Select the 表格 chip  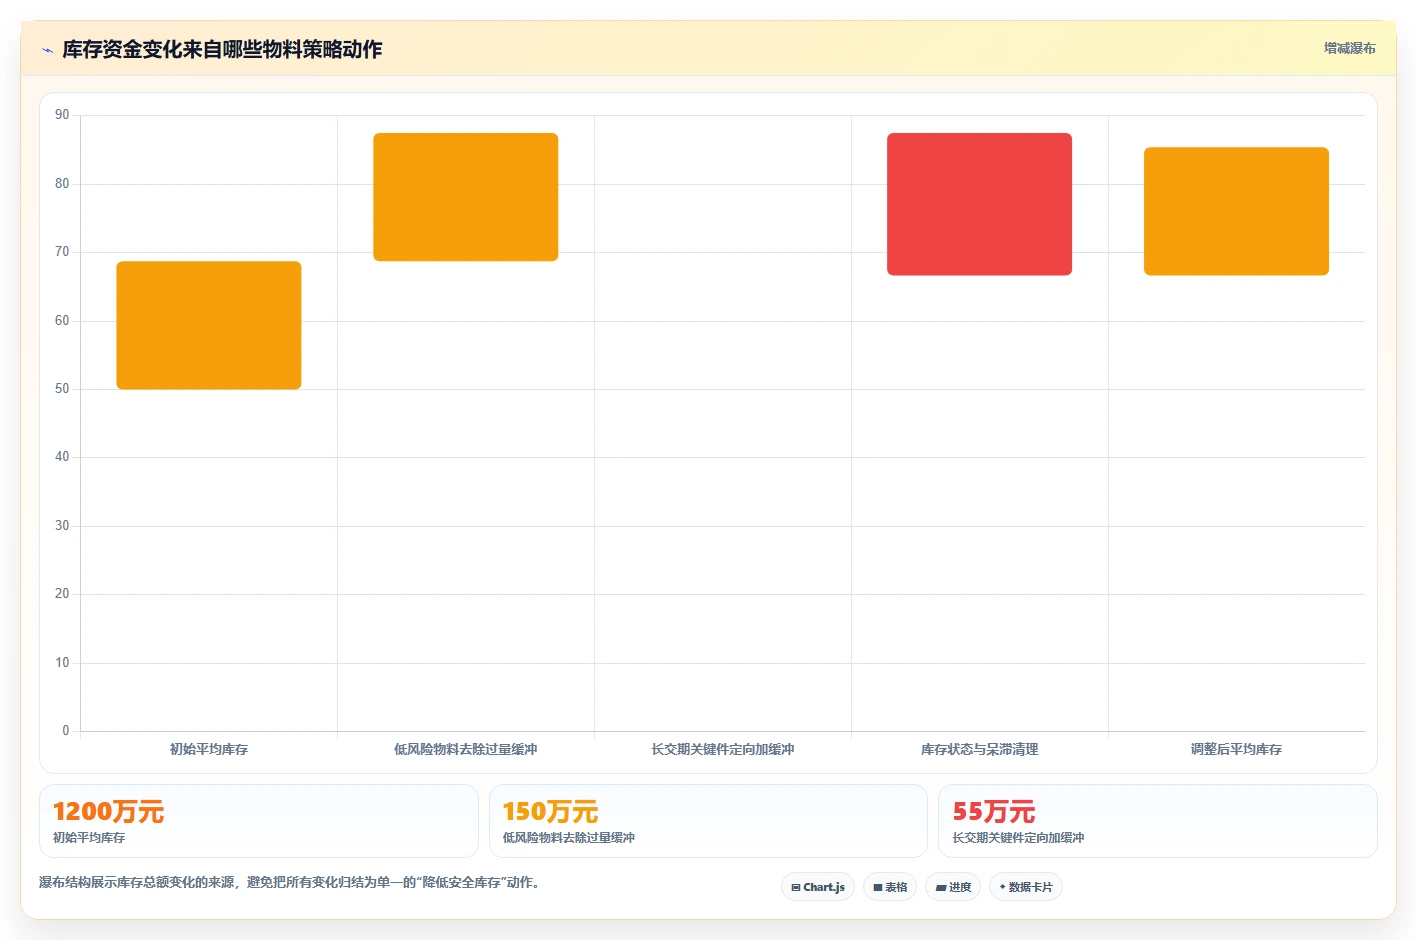click(890, 887)
